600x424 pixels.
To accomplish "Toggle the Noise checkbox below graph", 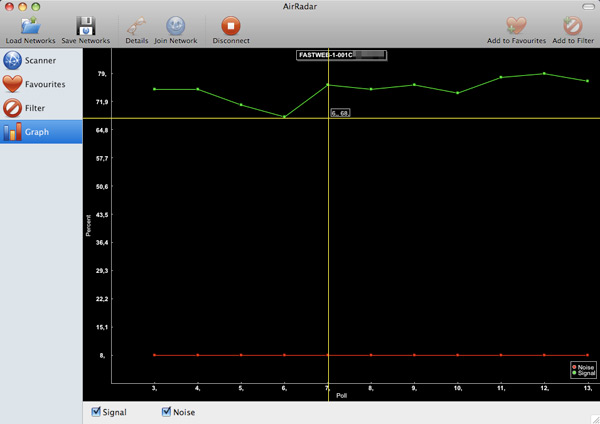I will point(167,412).
